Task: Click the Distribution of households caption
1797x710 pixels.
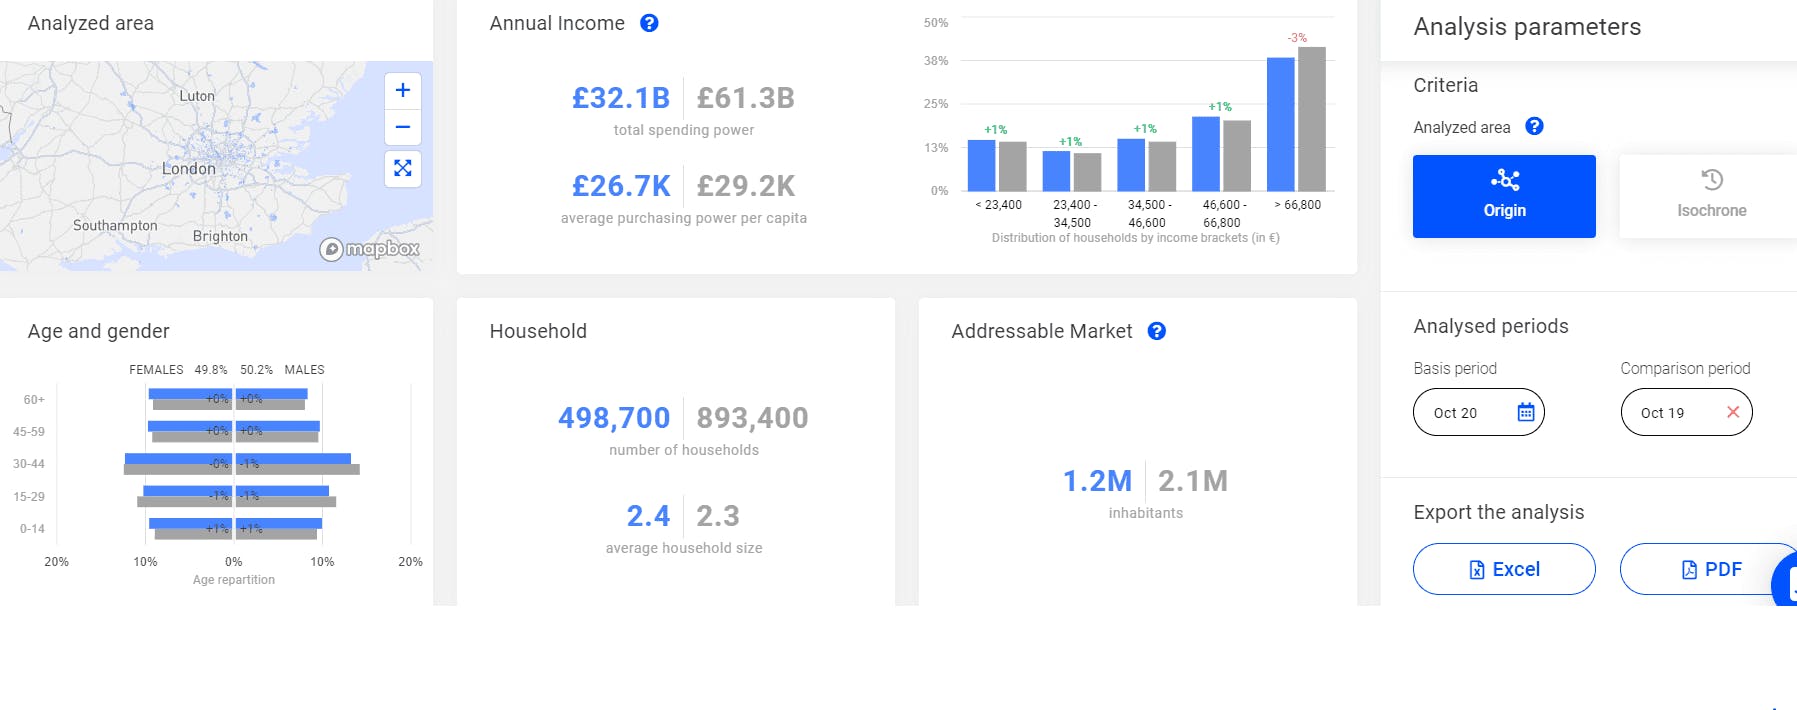Action: 1135,238
